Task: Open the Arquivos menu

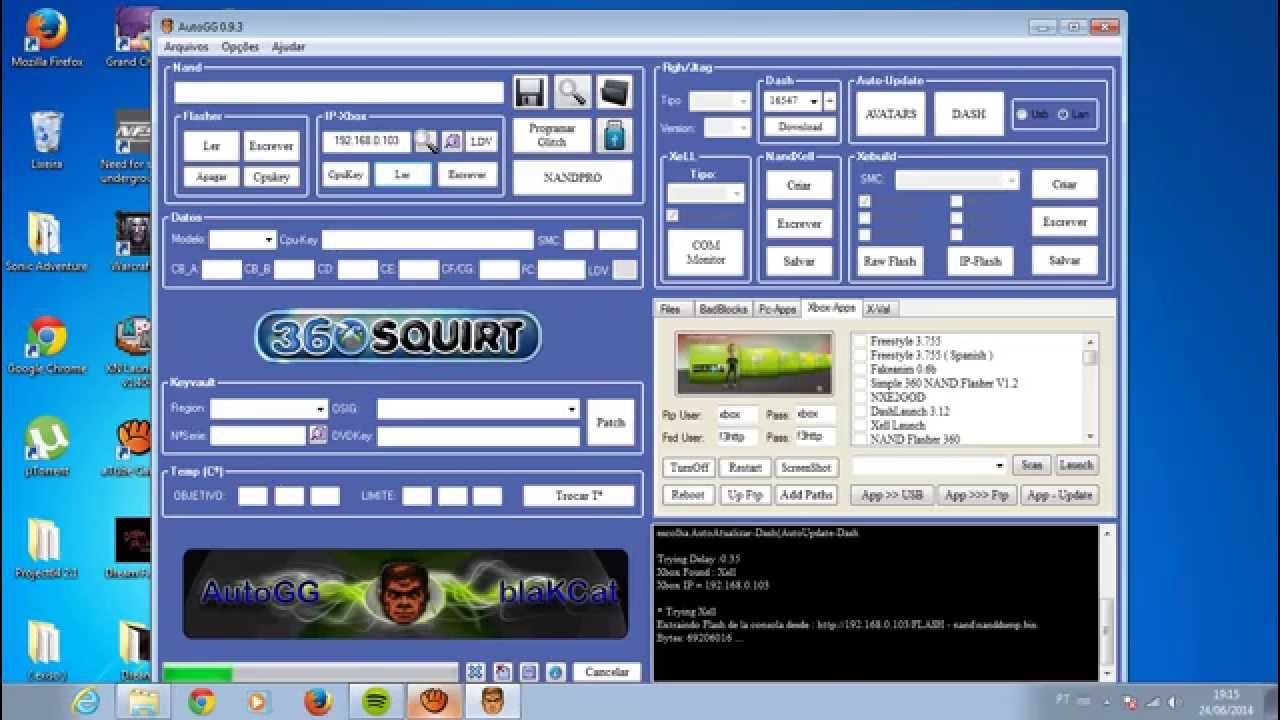Action: coord(186,47)
